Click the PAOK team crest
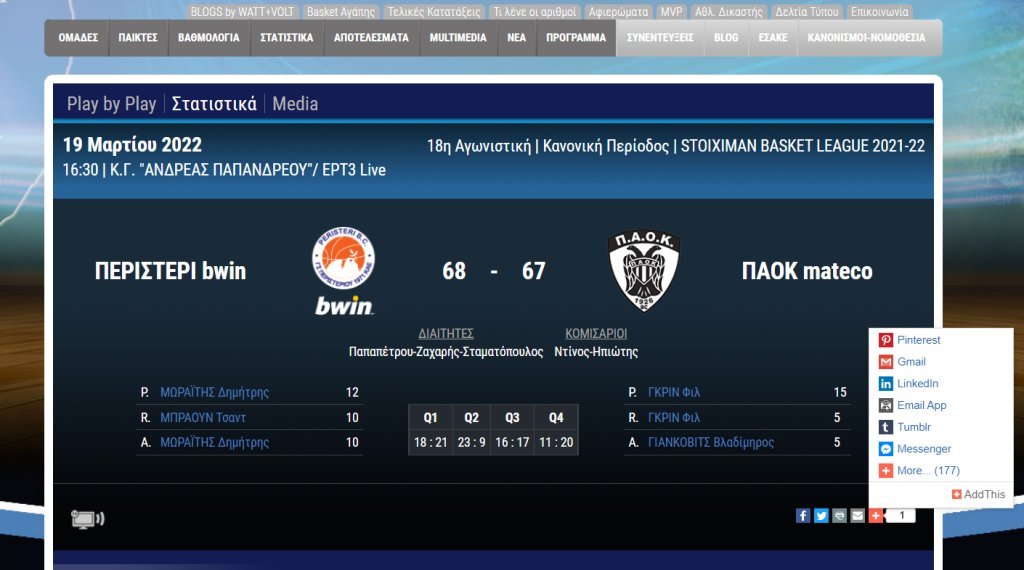The height and width of the screenshot is (570, 1024). (x=644, y=271)
